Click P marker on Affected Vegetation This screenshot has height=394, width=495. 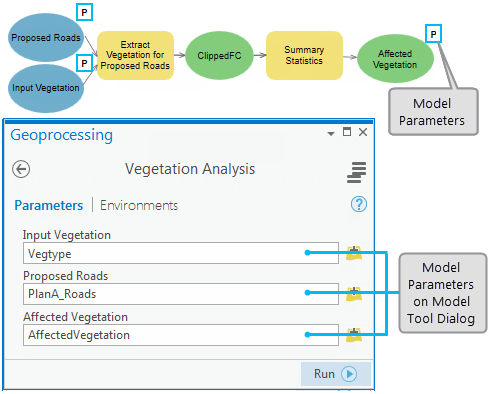[x=433, y=34]
